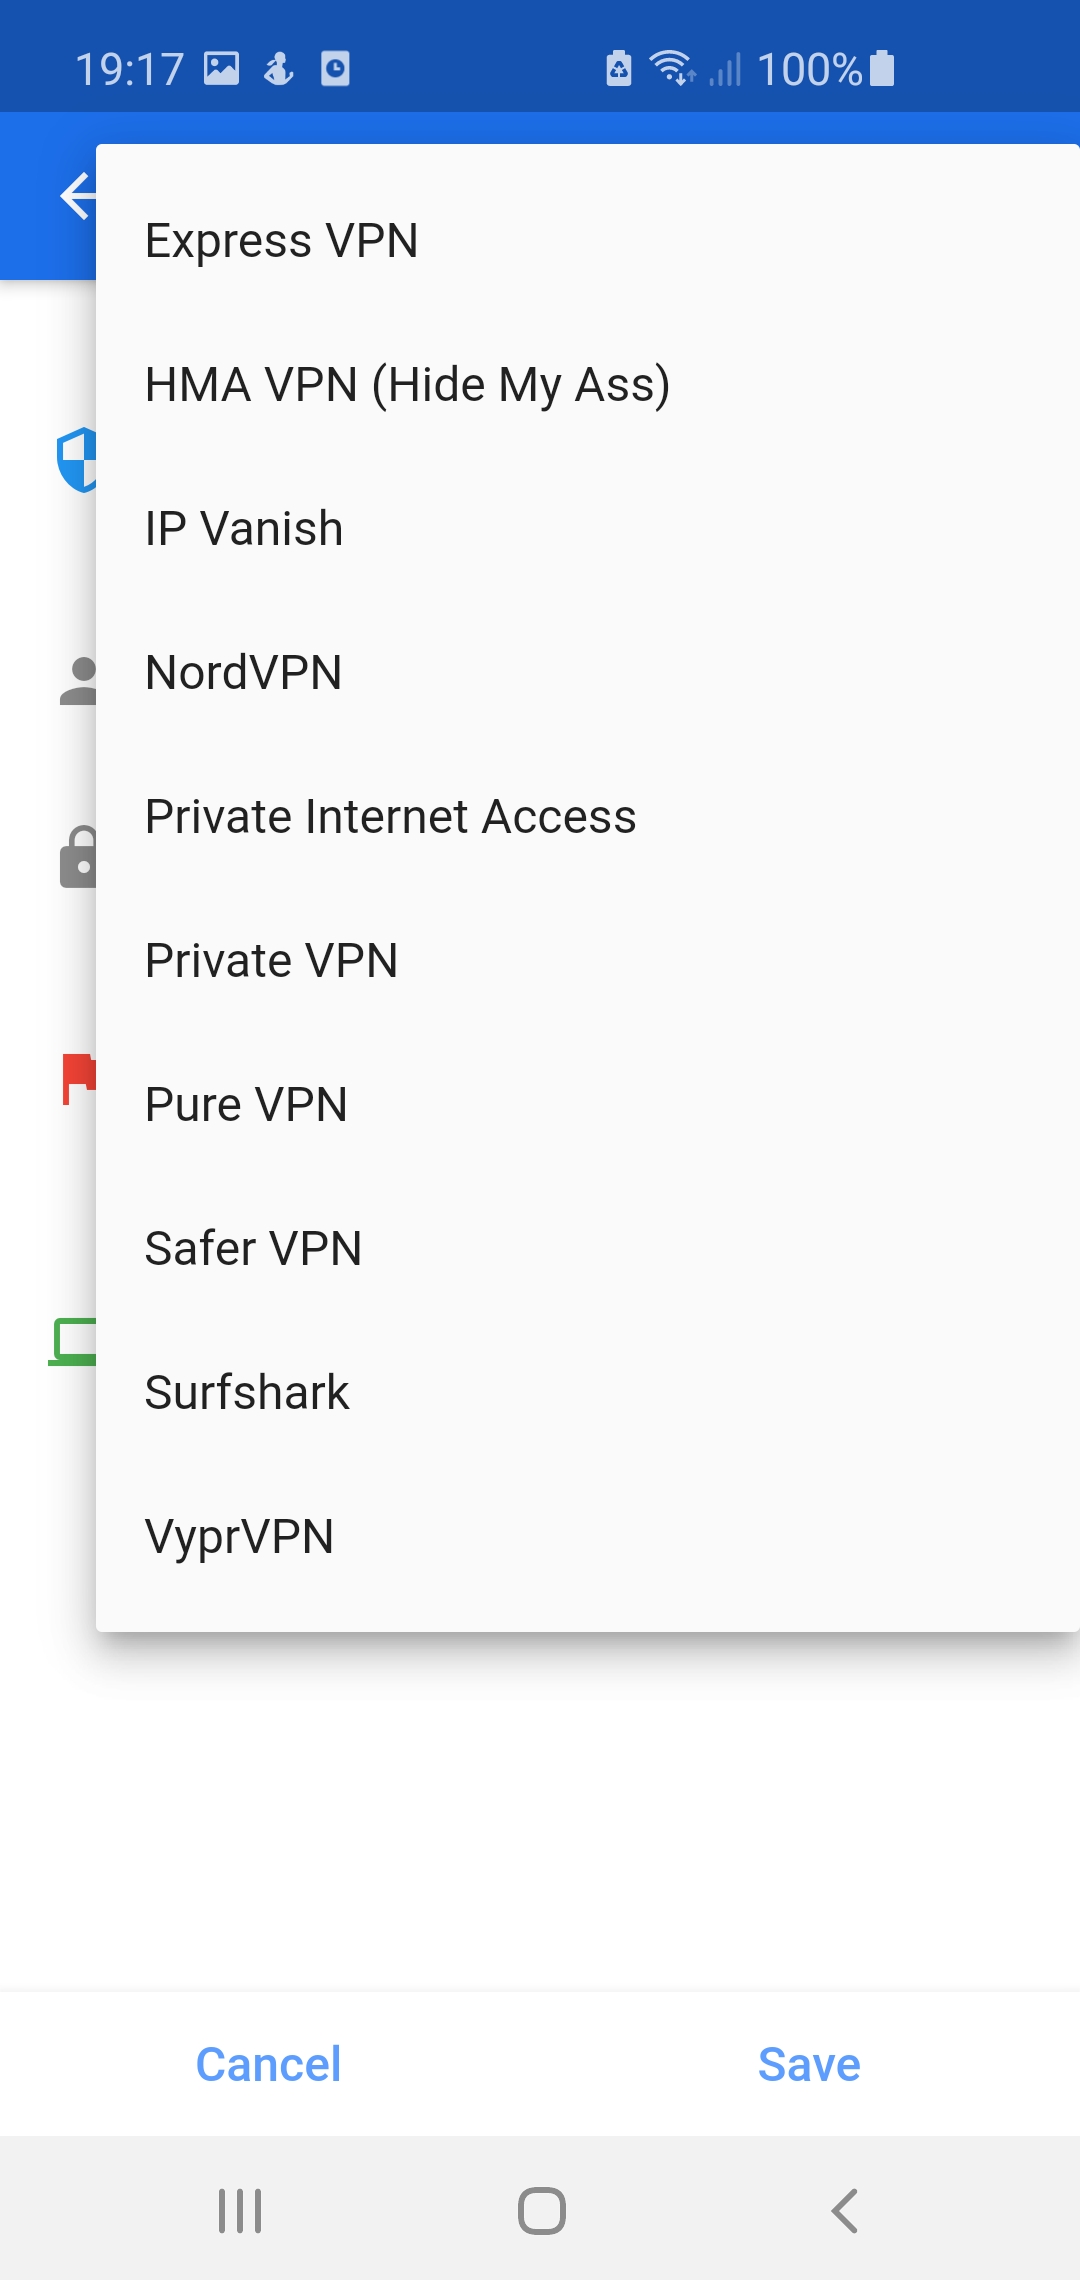Click the Save button
Screen dimensions: 1080x2280
(809, 2064)
